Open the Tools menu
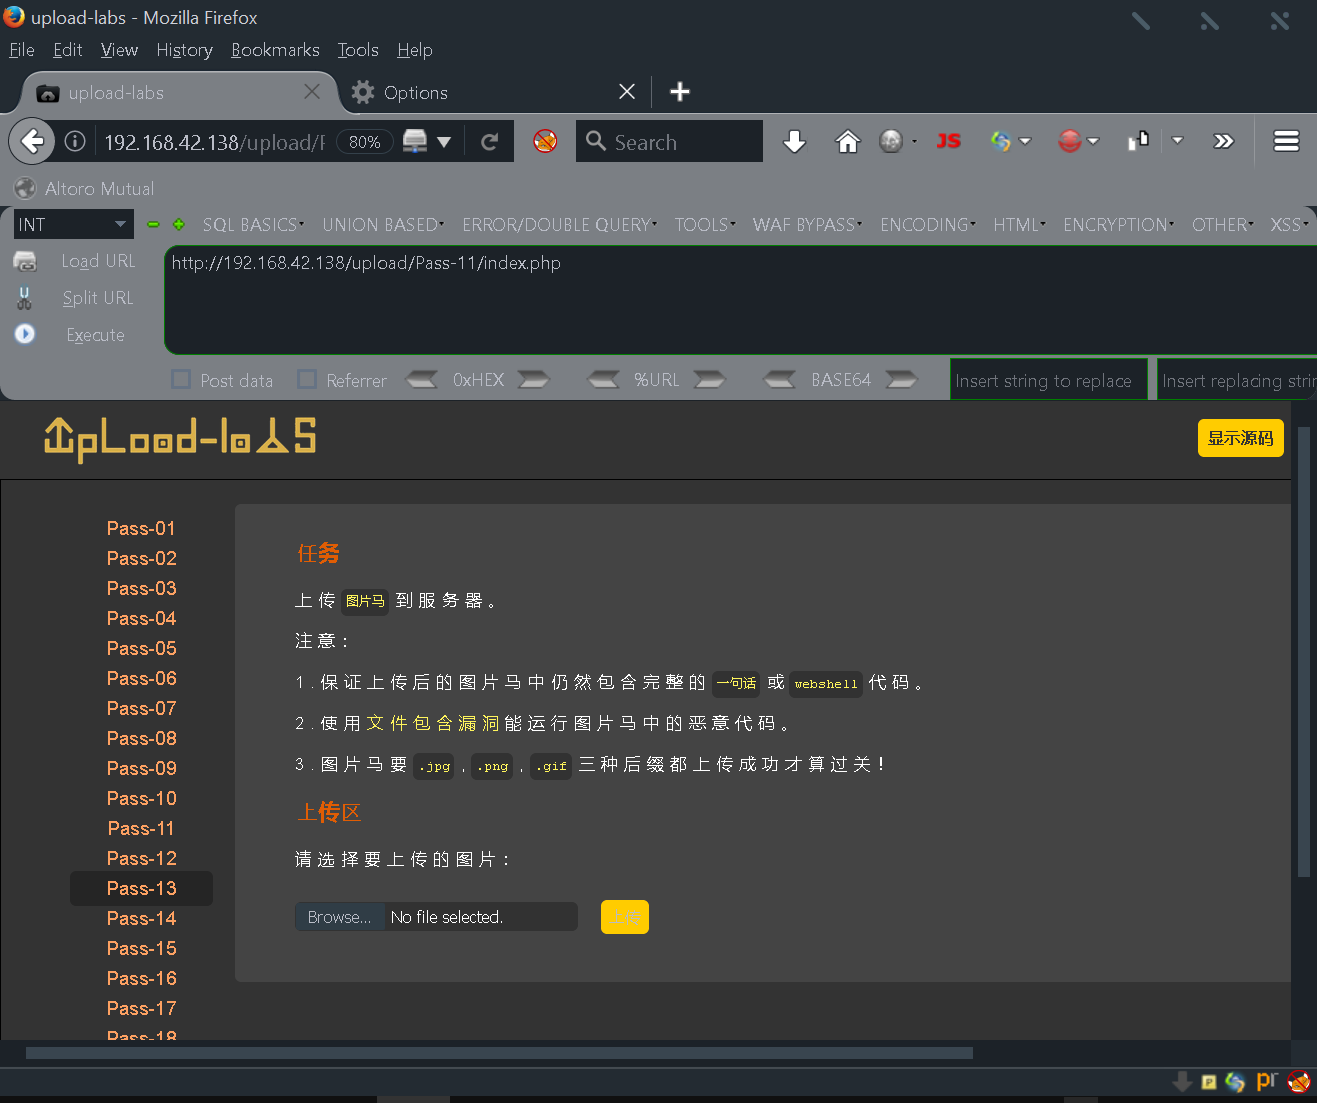Viewport: 1317px width, 1103px height. [x=358, y=50]
